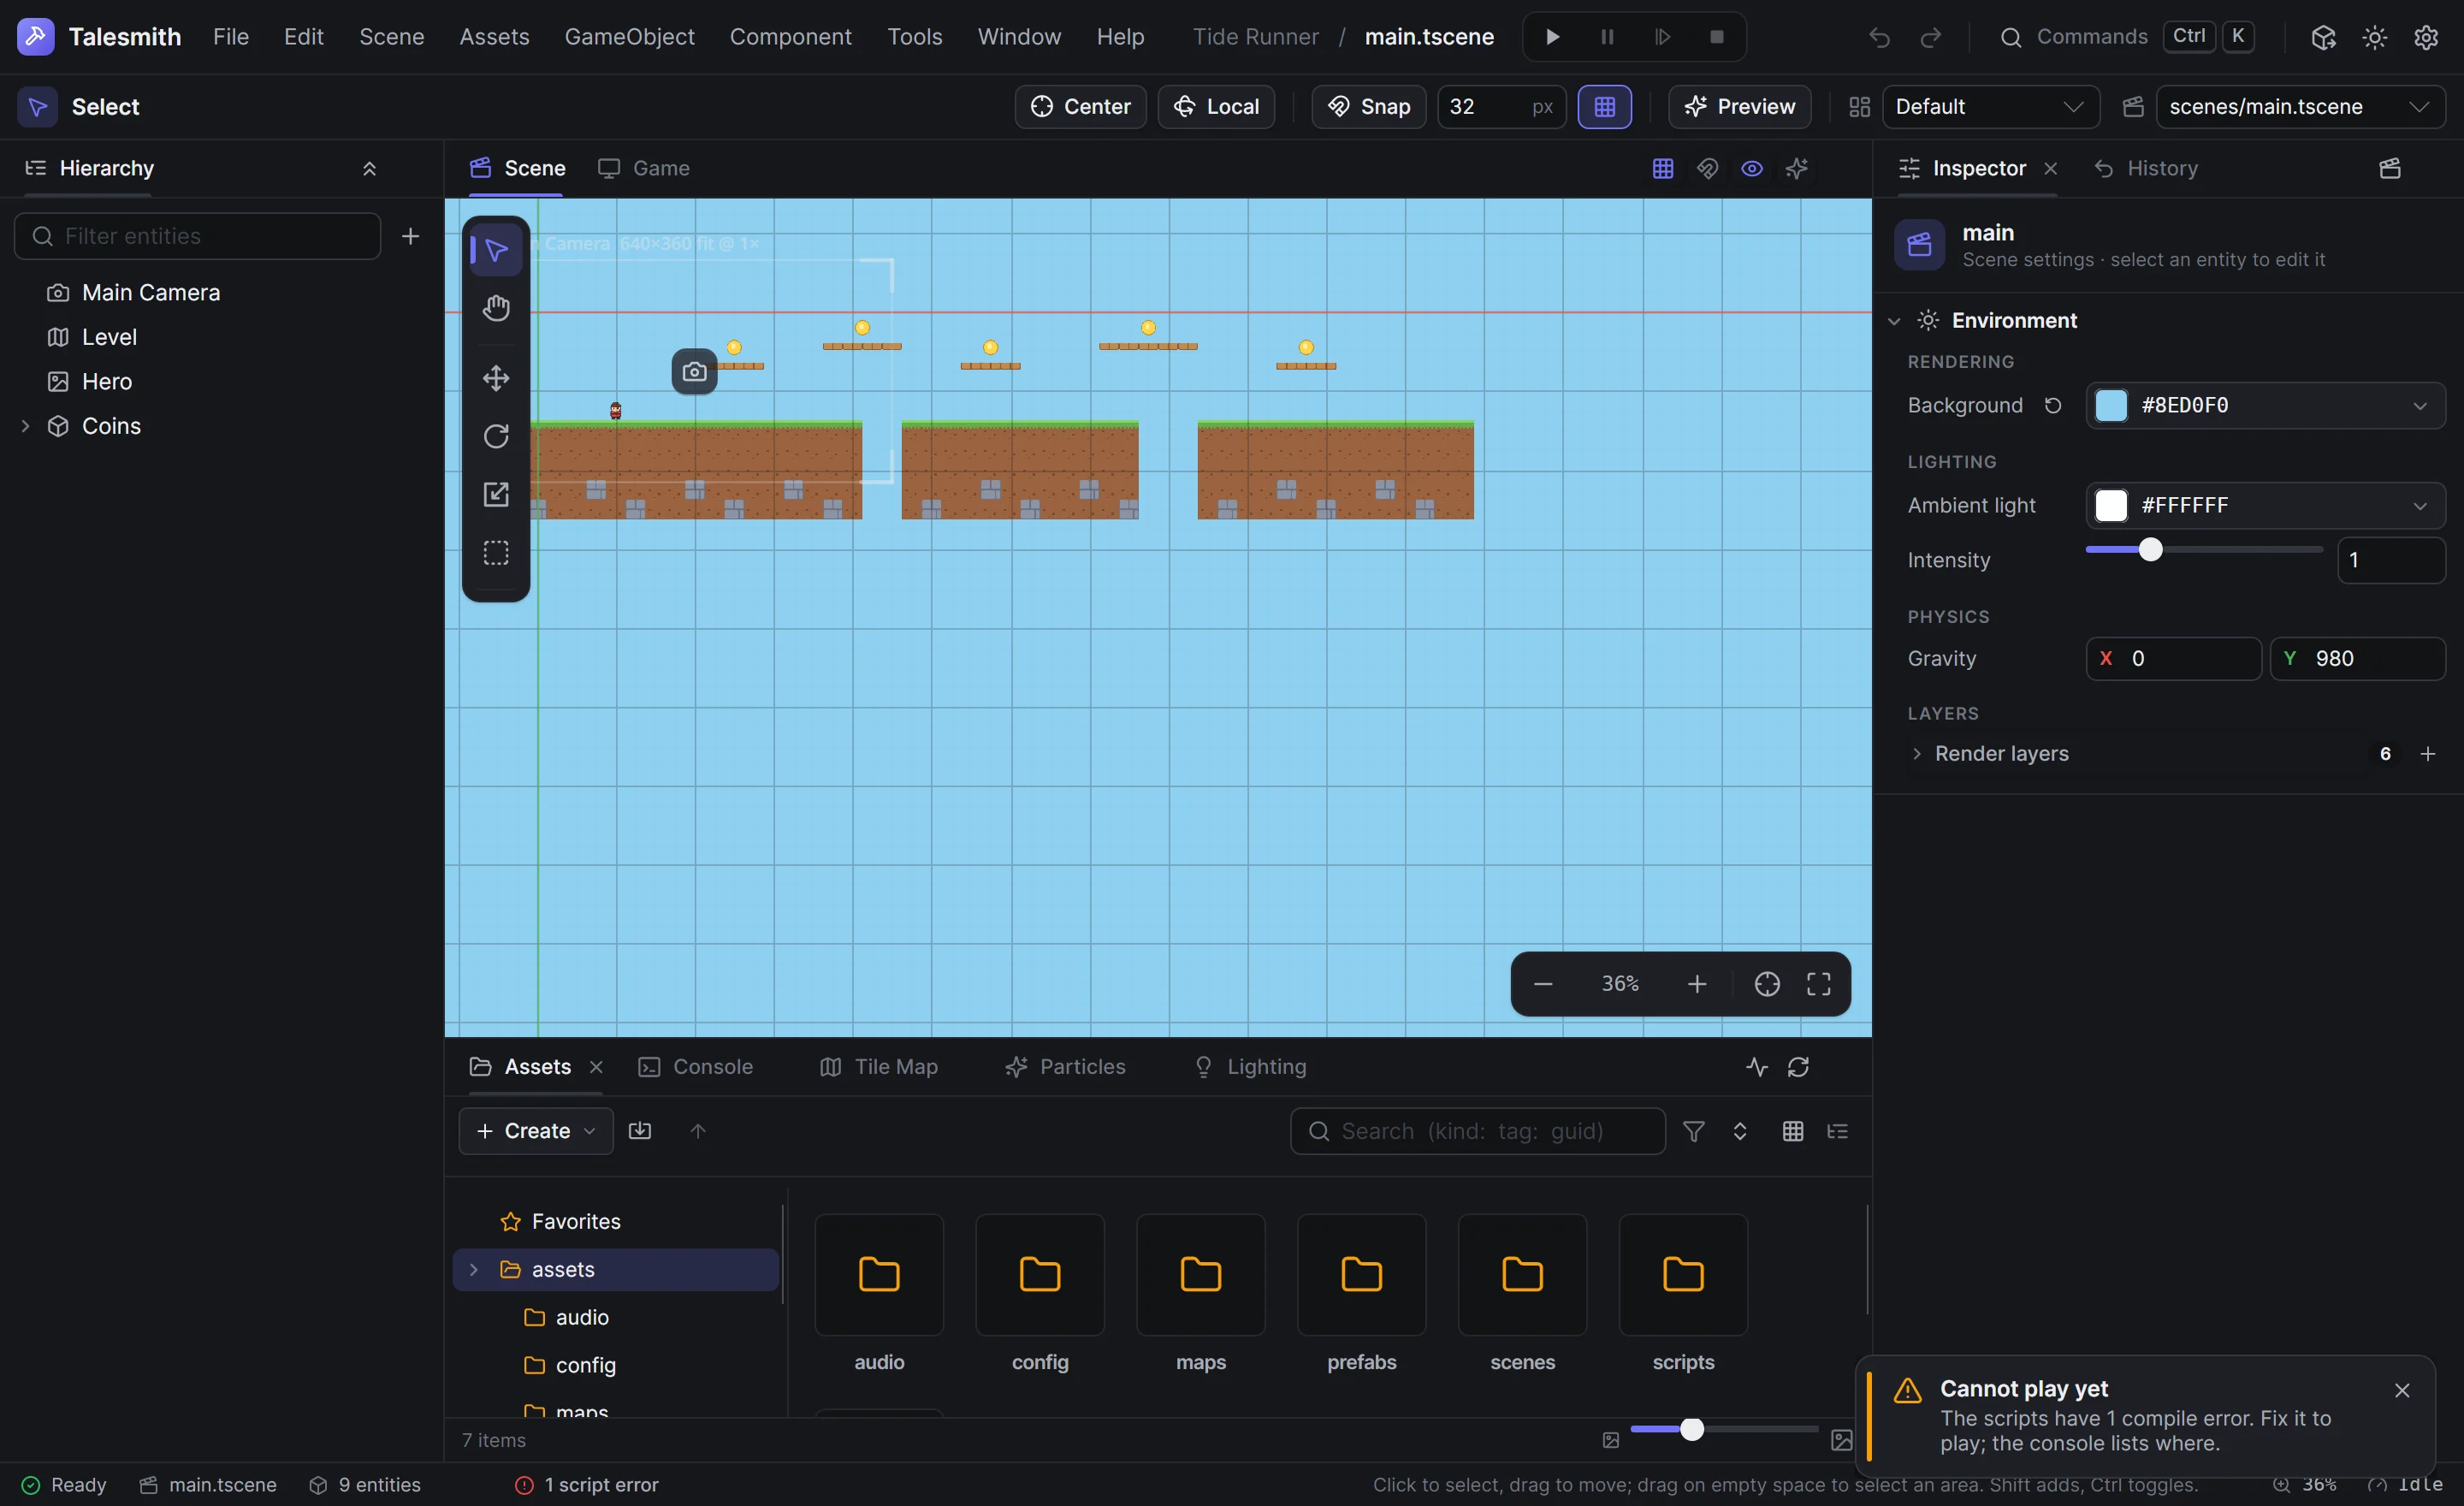Frame scene using zoom target icon

1767,984
